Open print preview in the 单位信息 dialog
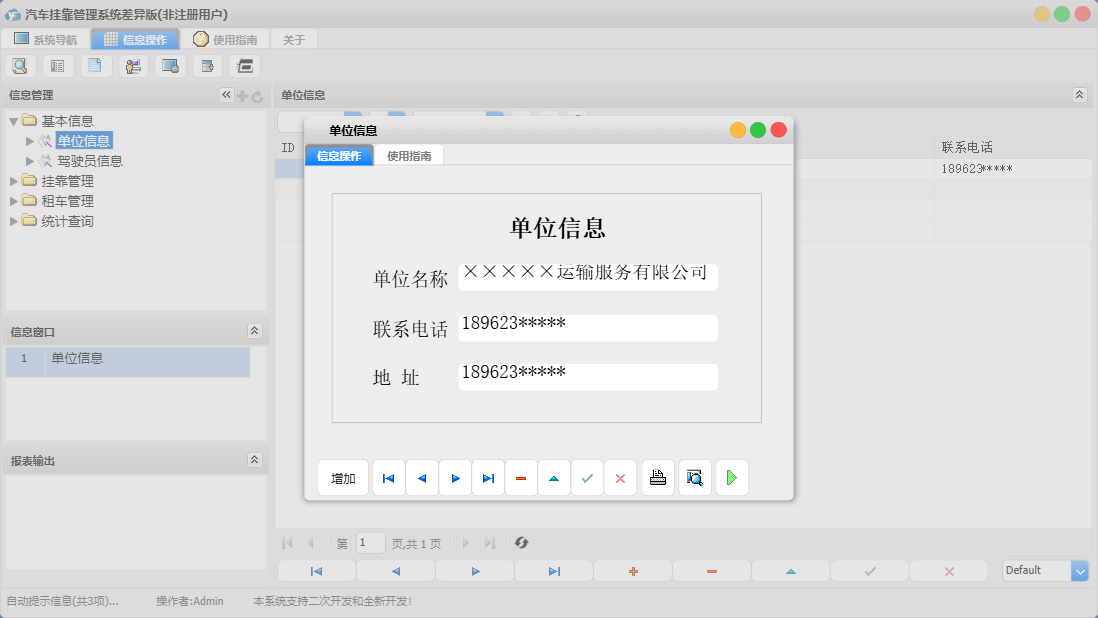Image resolution: width=1098 pixels, height=618 pixels. (x=694, y=477)
